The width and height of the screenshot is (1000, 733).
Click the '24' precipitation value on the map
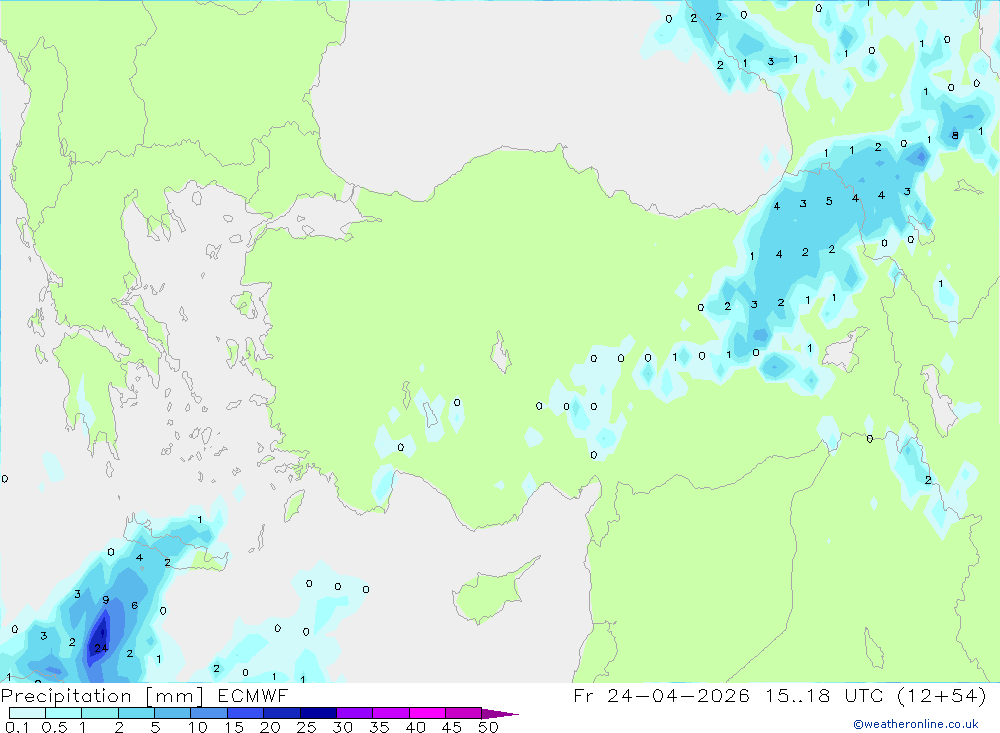coord(101,648)
